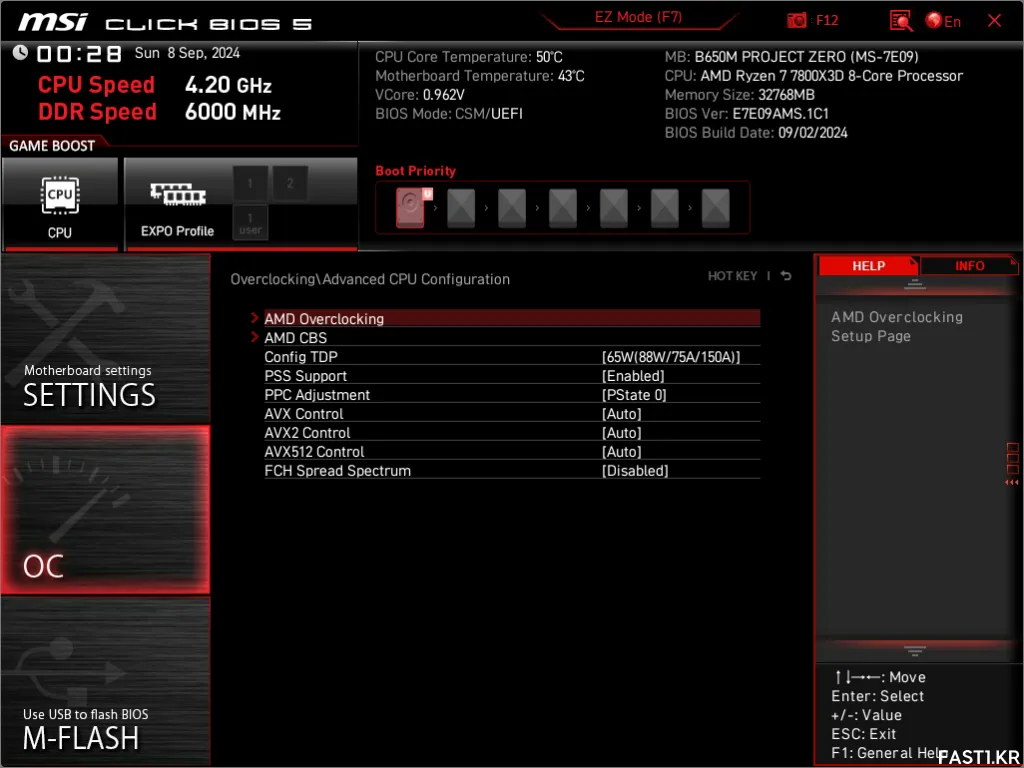1024x768 pixels.
Task: Select the third boot priority slot
Action: coord(512,208)
